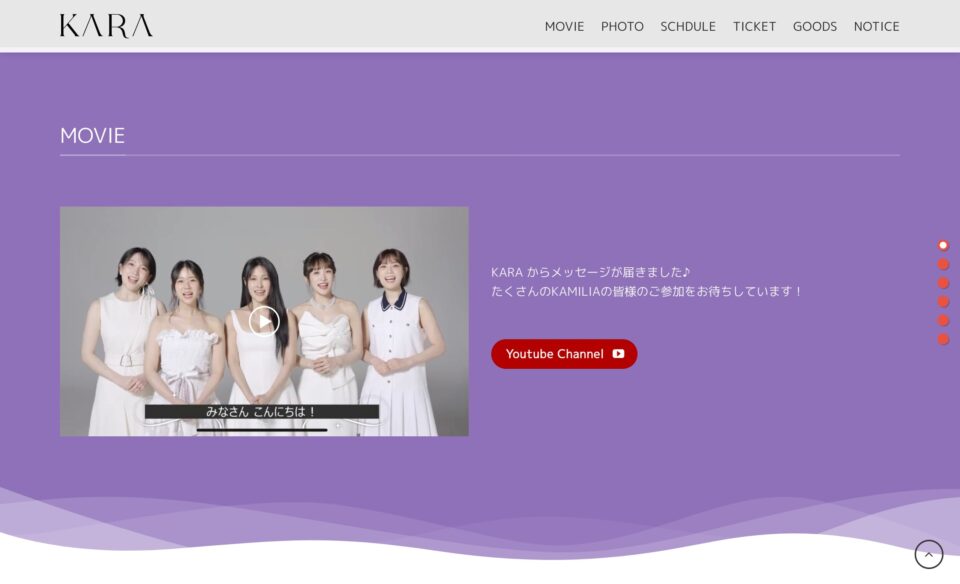Jump to the third side section dot
960x584 pixels.
[x=943, y=283]
